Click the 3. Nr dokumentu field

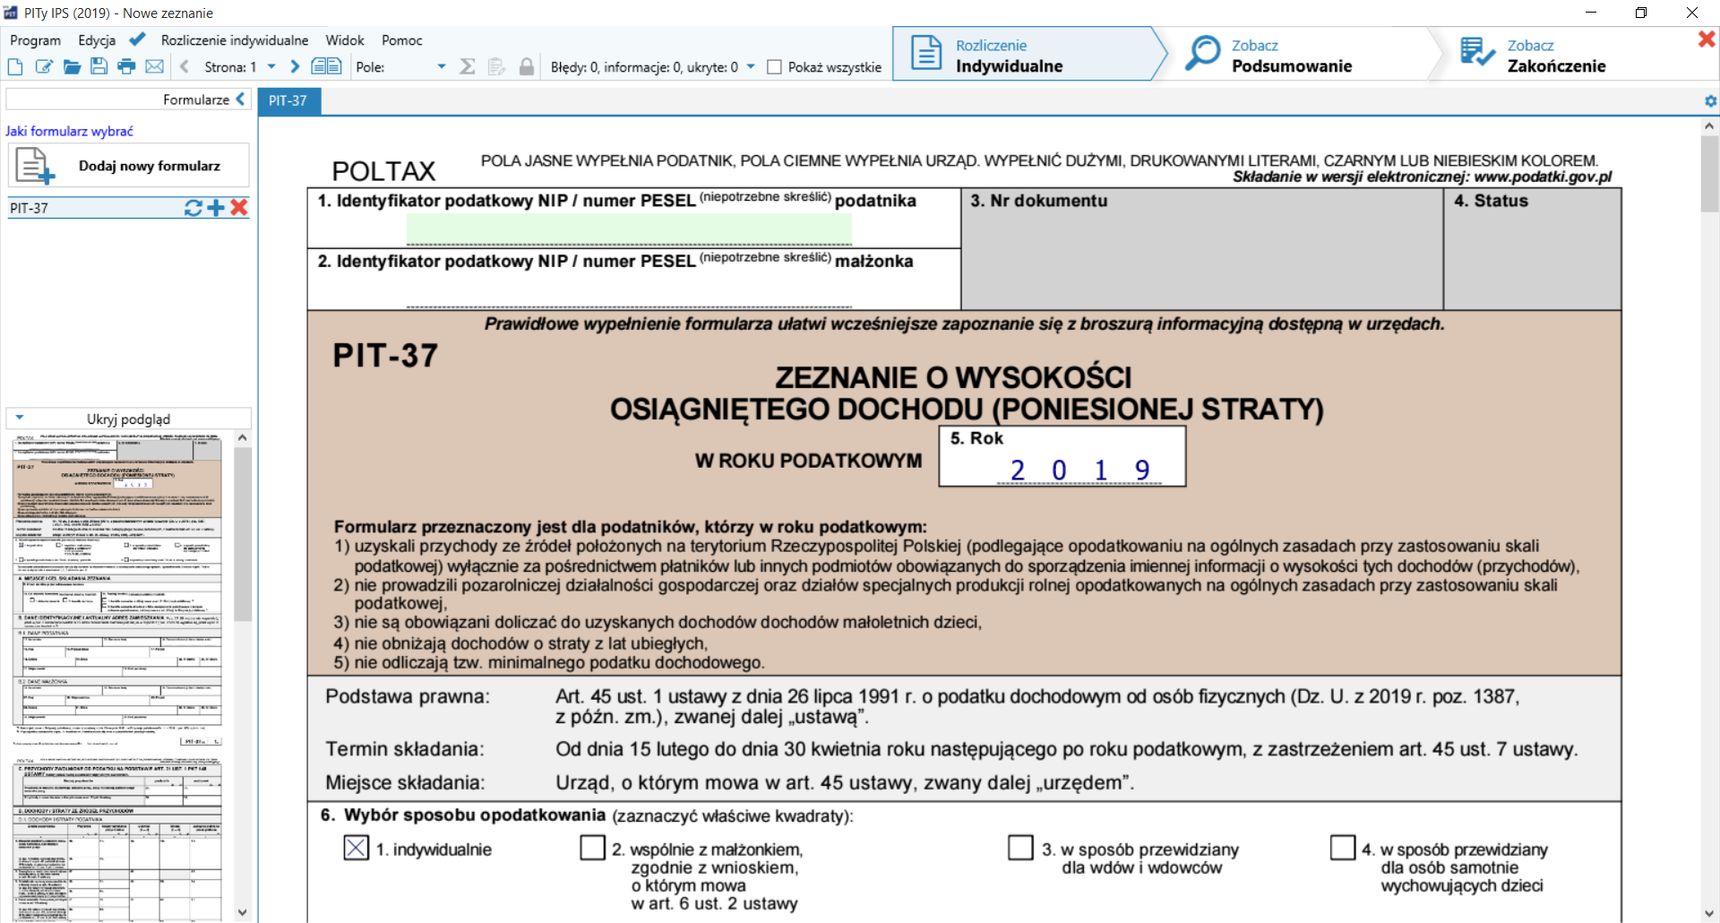(1202, 249)
